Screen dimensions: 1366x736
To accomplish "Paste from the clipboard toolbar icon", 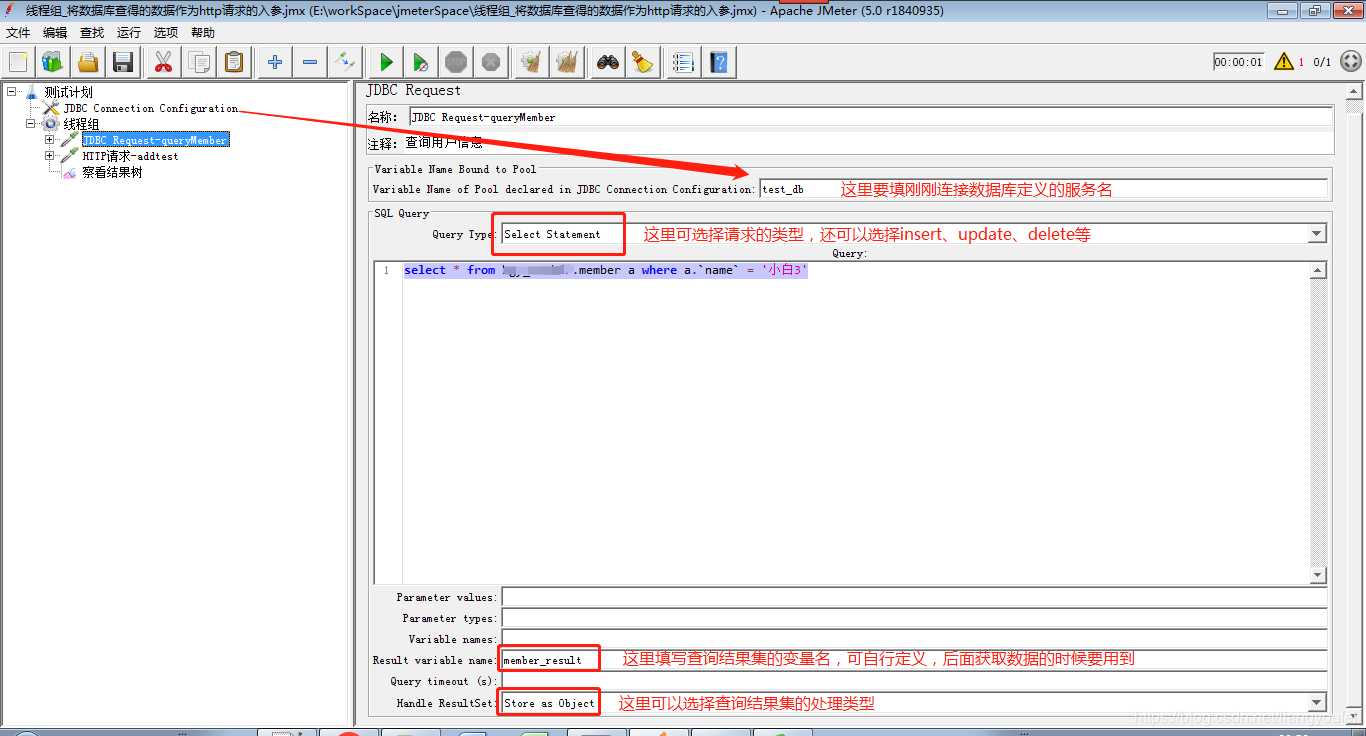I will pyautogui.click(x=234, y=62).
